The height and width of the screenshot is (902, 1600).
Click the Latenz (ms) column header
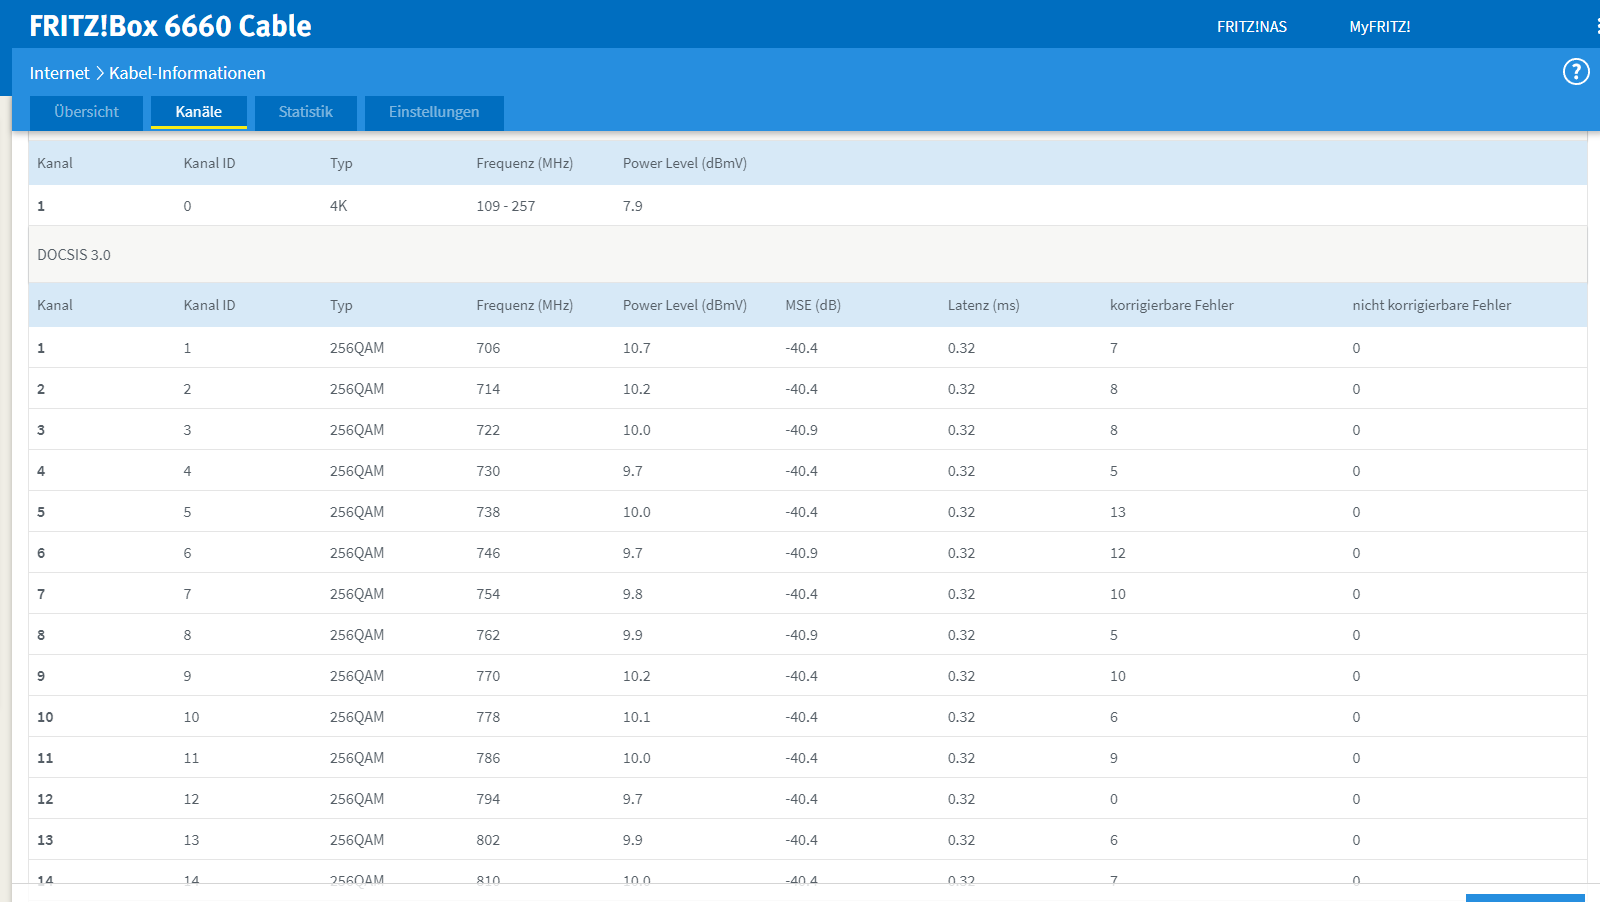pyautogui.click(x=984, y=305)
